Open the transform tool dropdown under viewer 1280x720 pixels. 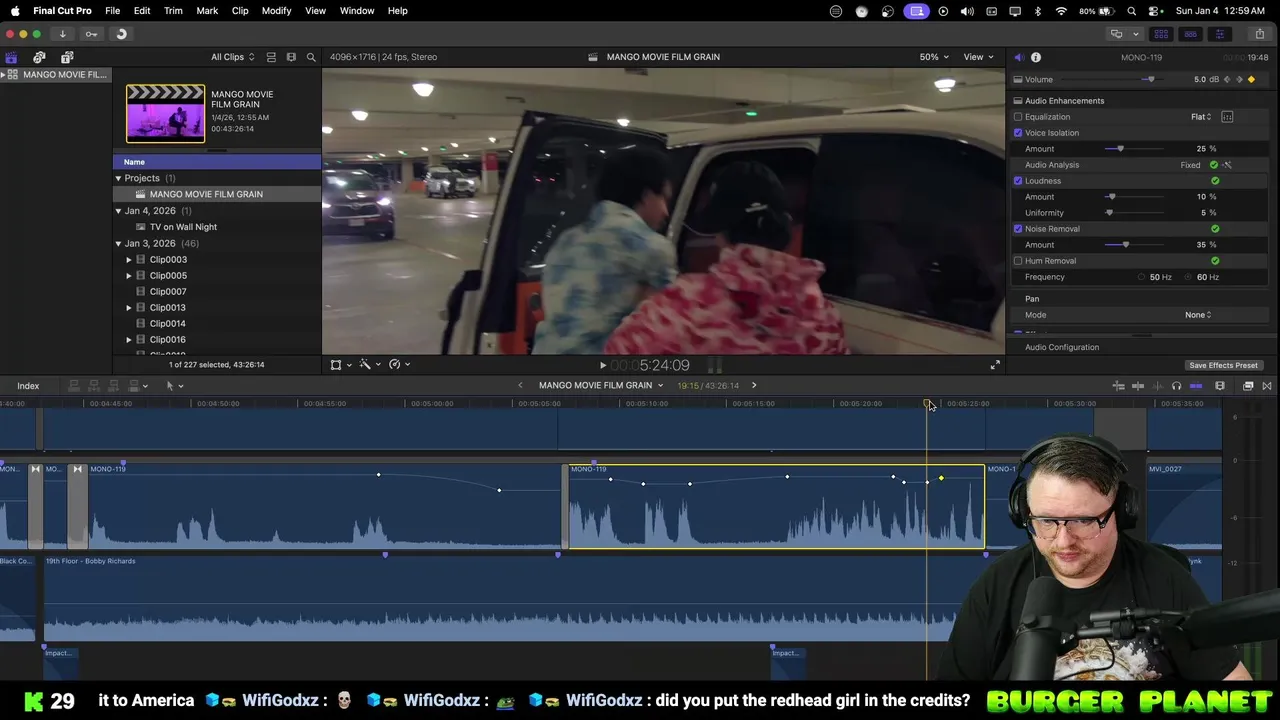click(x=341, y=365)
